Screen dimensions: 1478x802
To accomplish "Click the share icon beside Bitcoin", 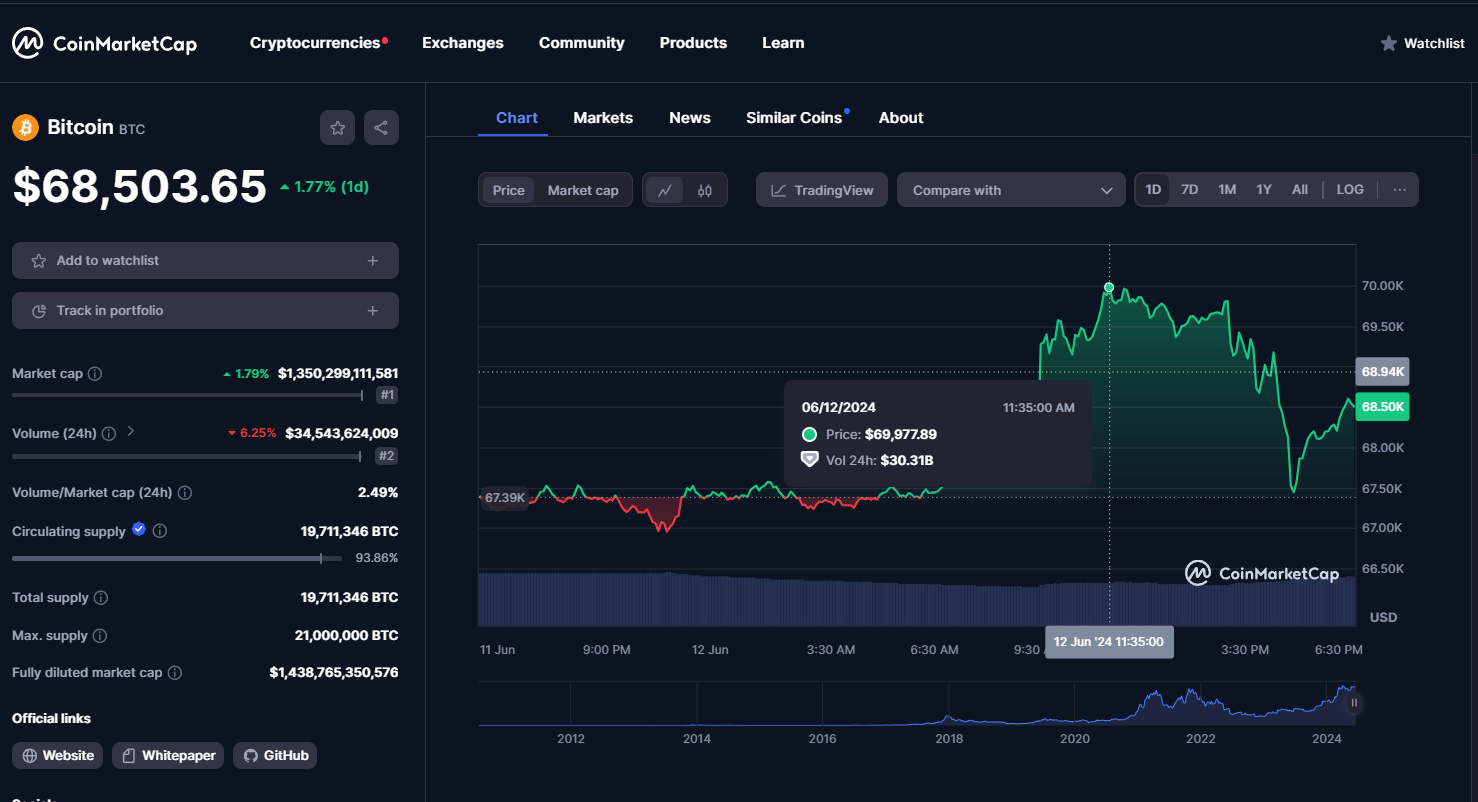I will (x=381, y=128).
